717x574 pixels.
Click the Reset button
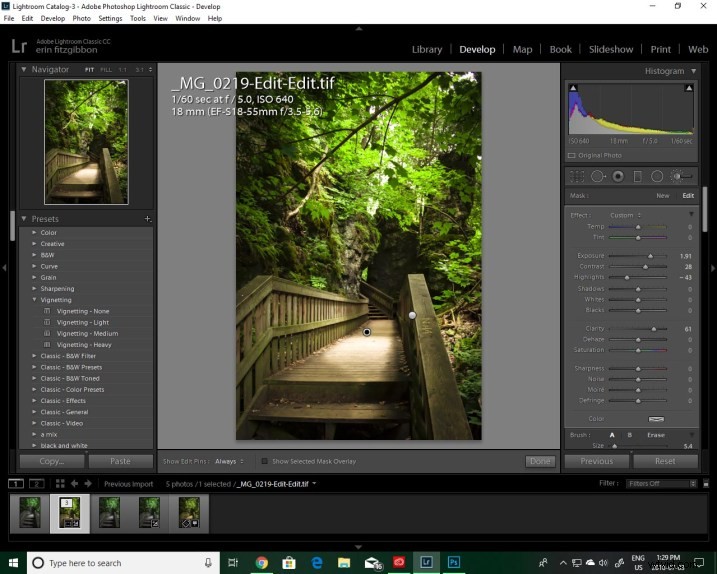click(x=665, y=461)
